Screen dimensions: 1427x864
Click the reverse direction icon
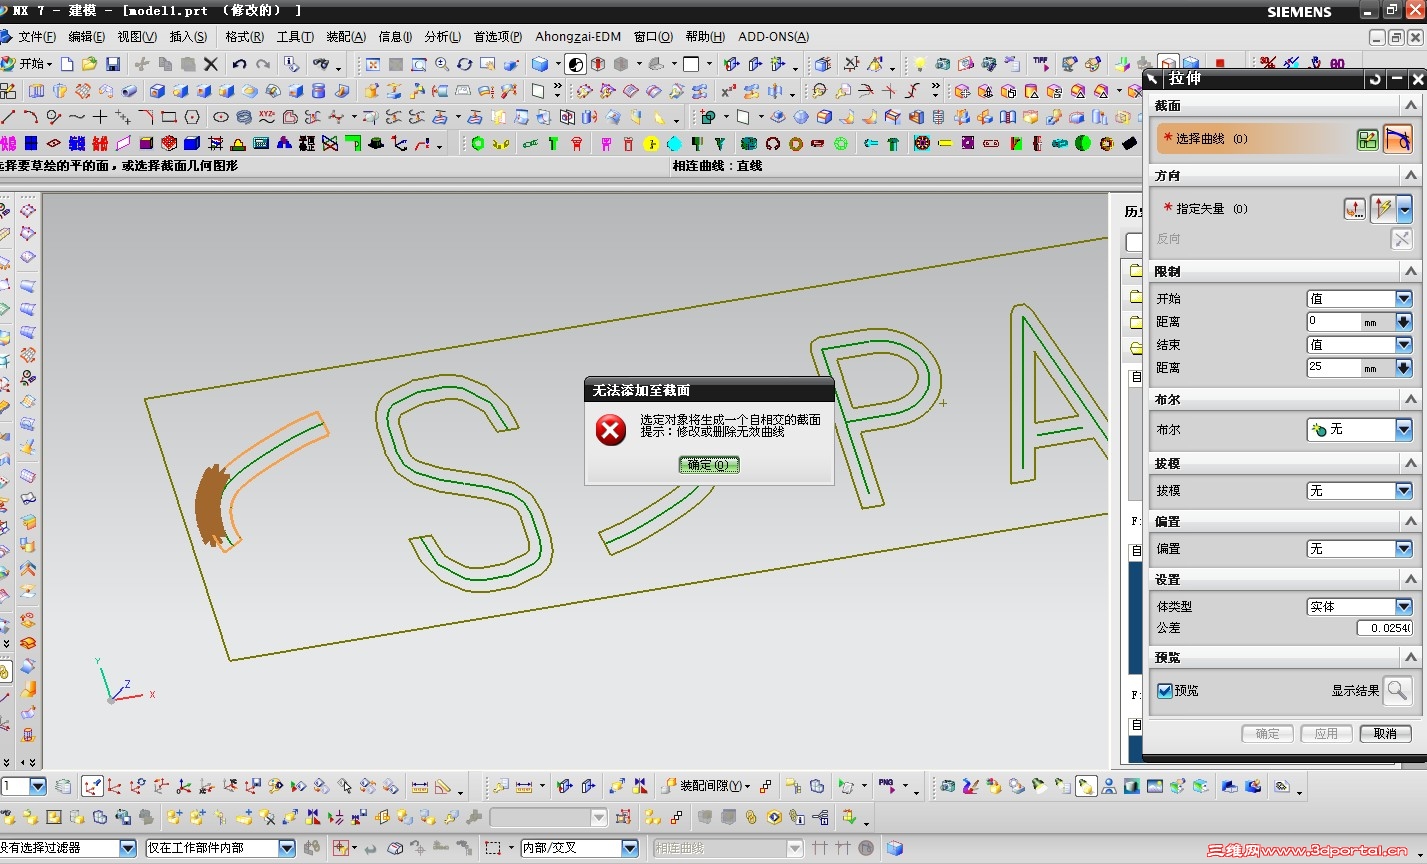[1401, 239]
